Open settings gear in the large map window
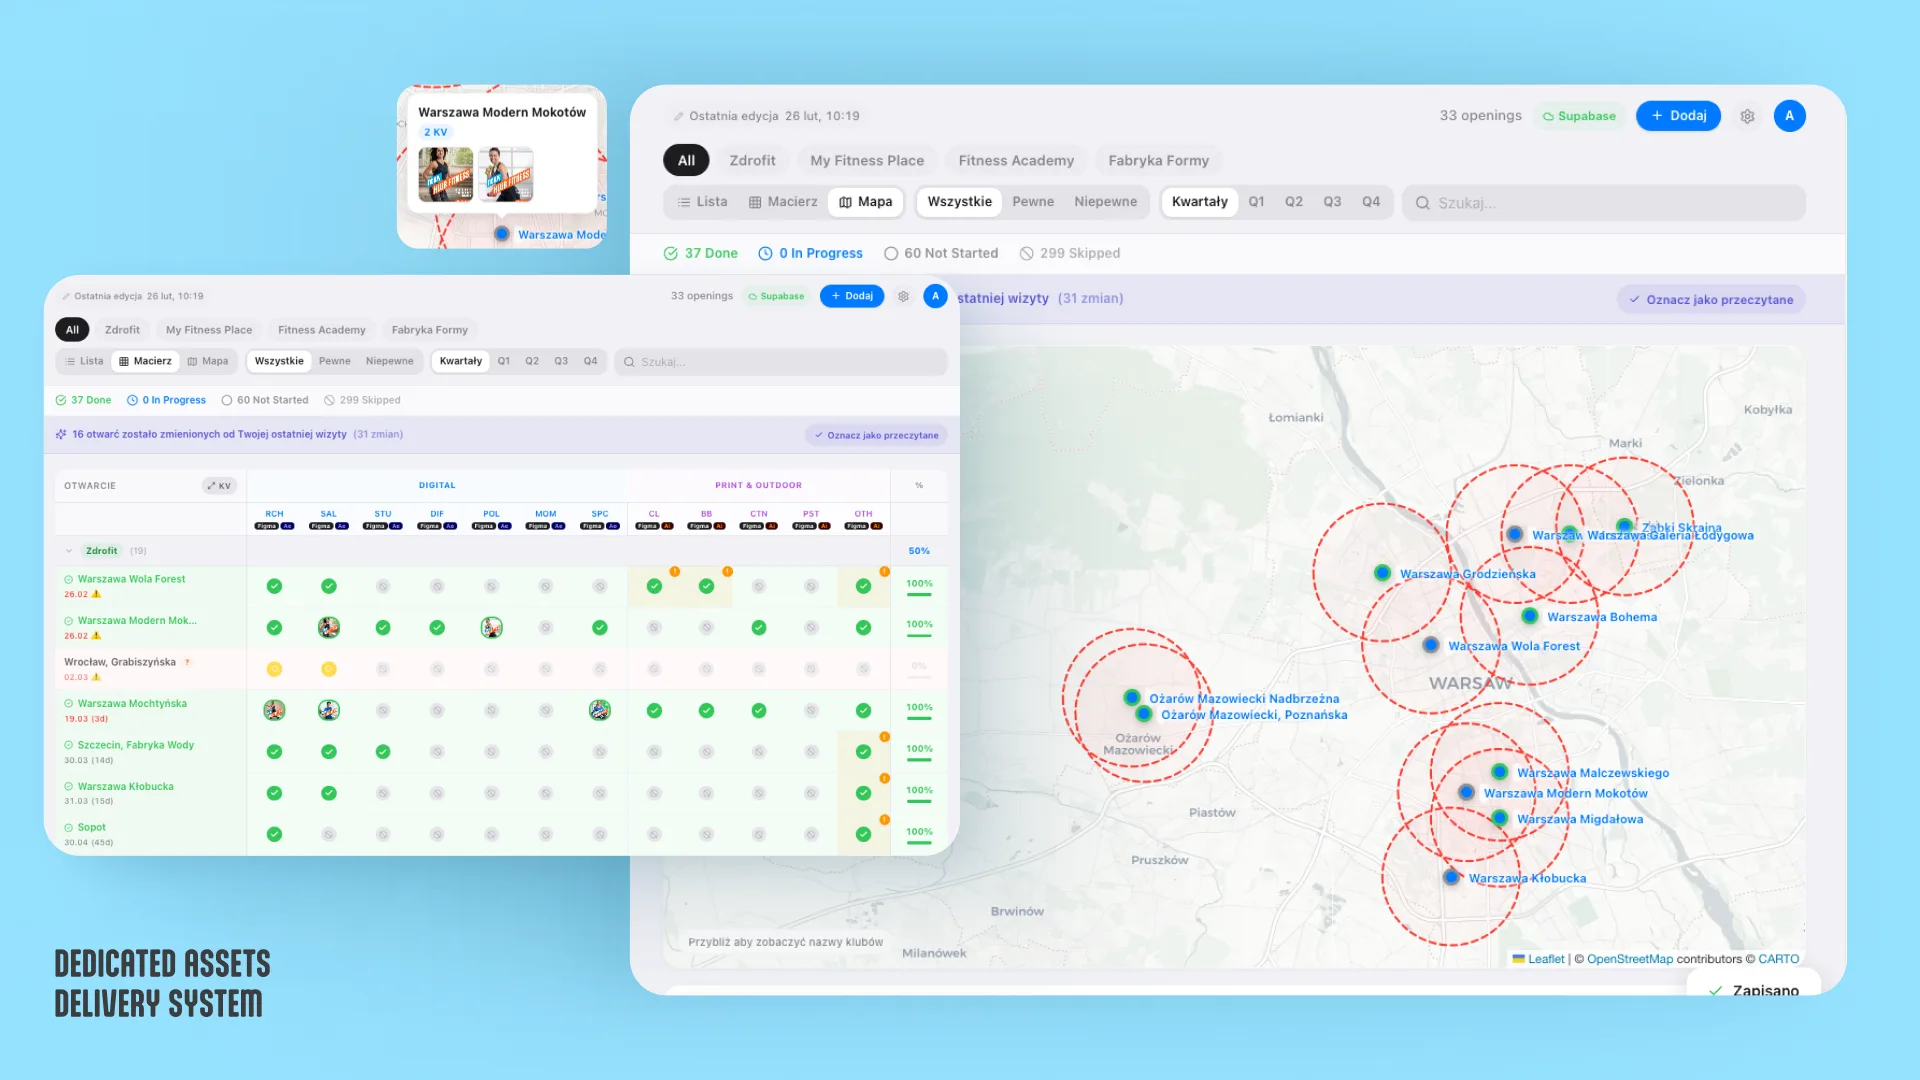 [x=1747, y=116]
